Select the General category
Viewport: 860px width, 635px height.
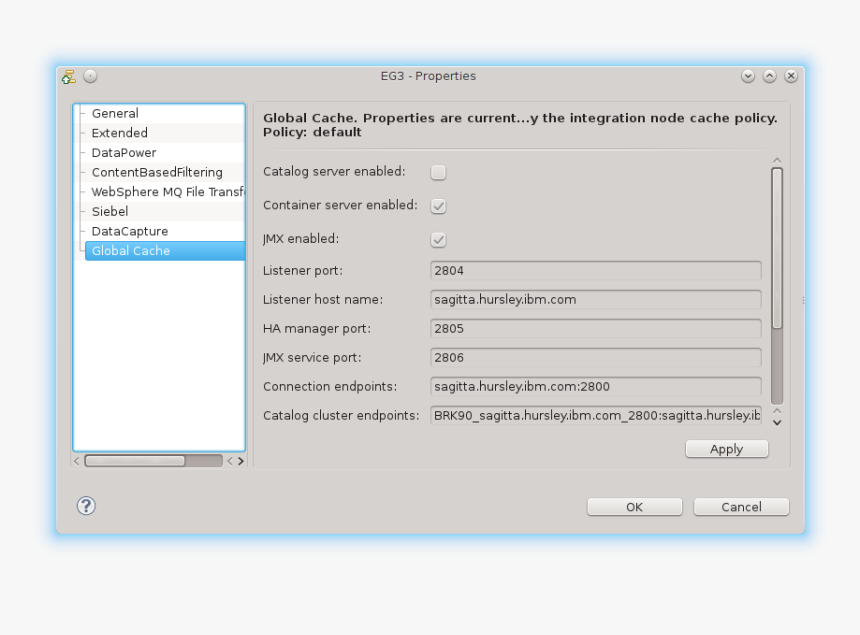pos(115,114)
